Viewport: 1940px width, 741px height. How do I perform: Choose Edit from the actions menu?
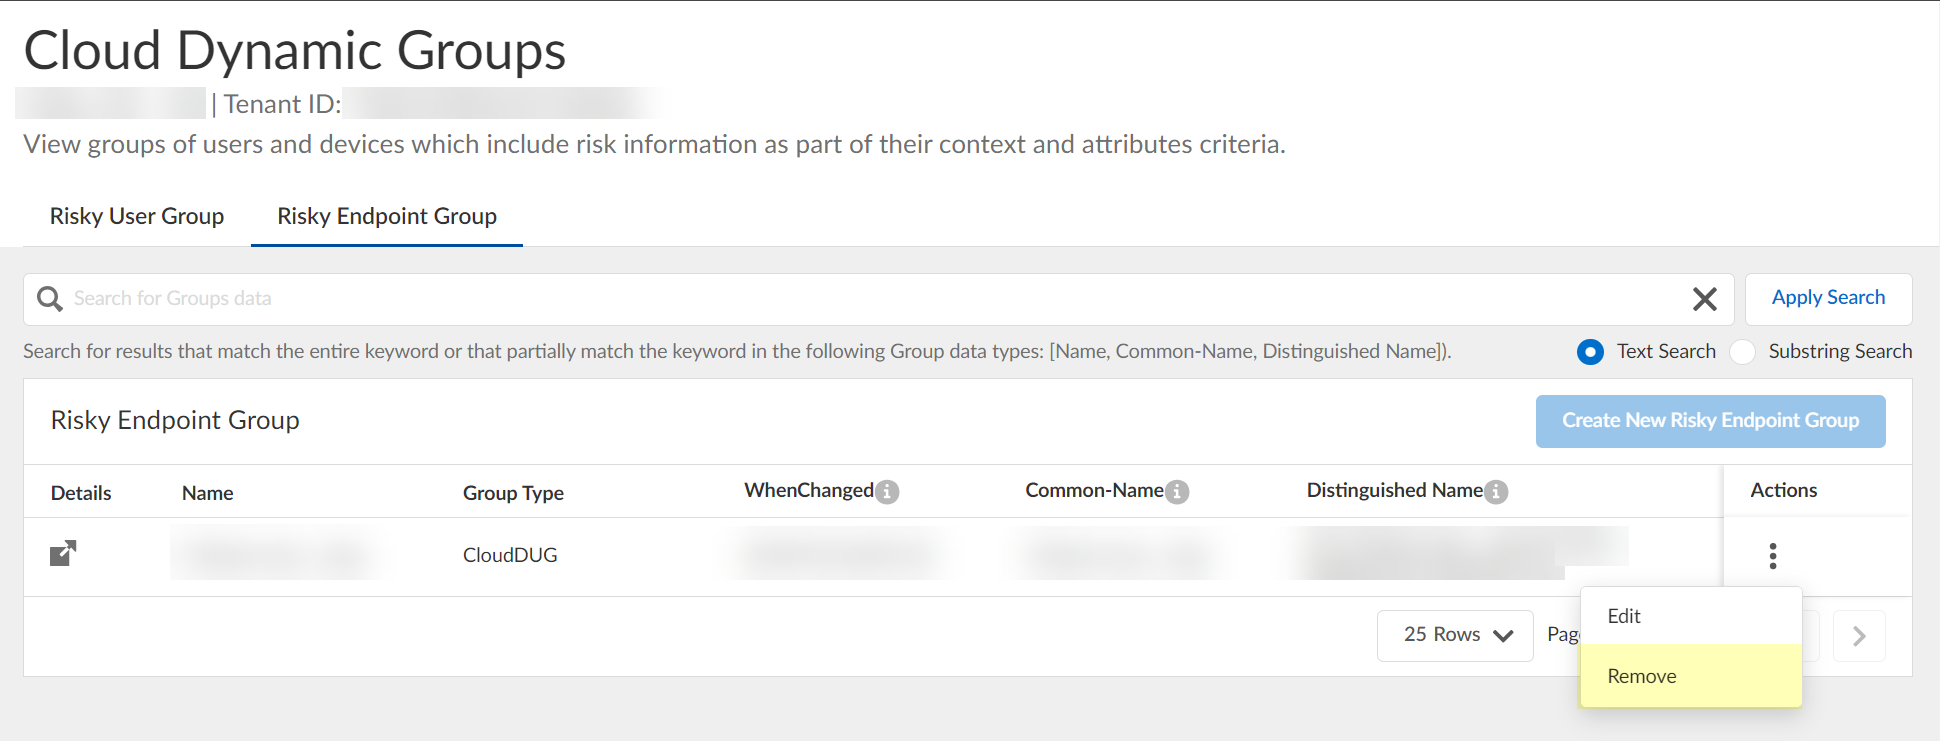[1624, 617]
